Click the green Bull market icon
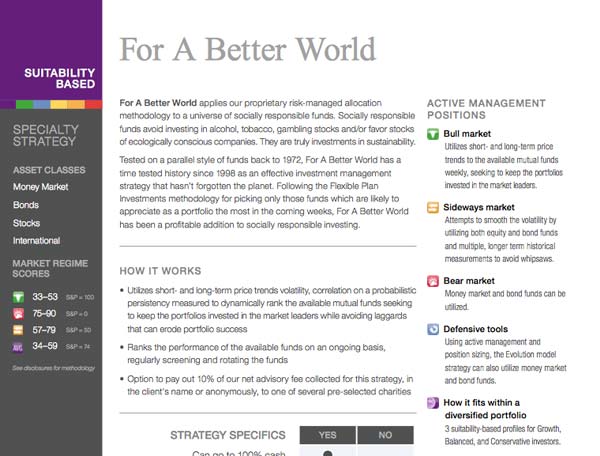The width and height of the screenshot is (600, 456). [433, 134]
